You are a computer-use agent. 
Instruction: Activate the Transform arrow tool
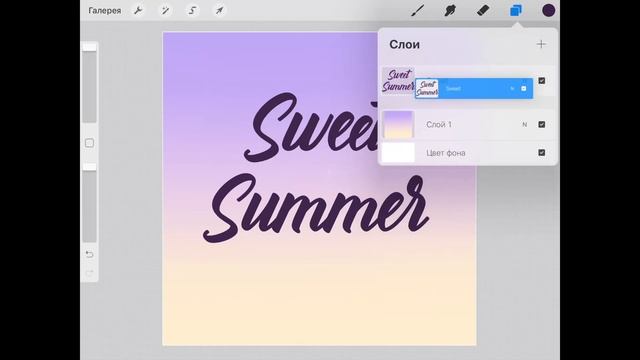(x=219, y=11)
